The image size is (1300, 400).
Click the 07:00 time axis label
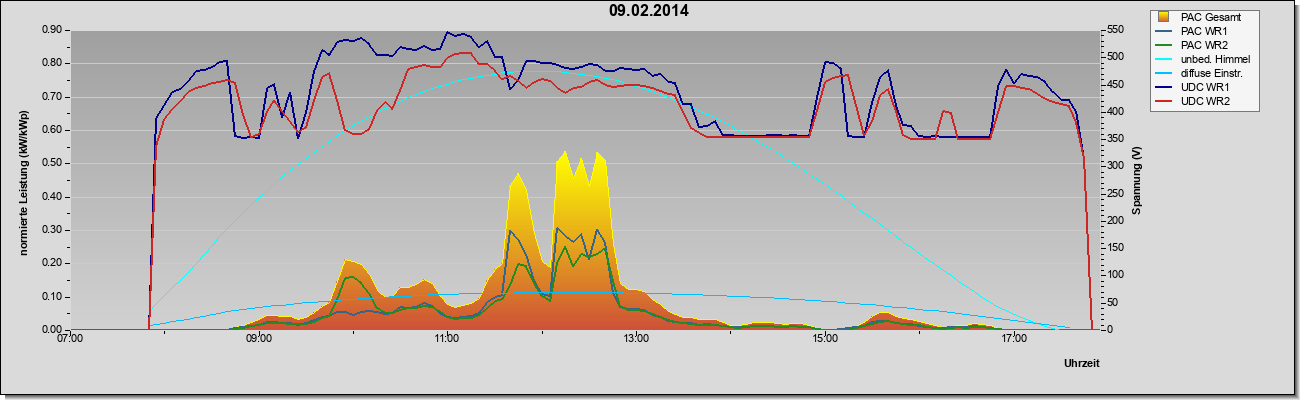(x=70, y=340)
